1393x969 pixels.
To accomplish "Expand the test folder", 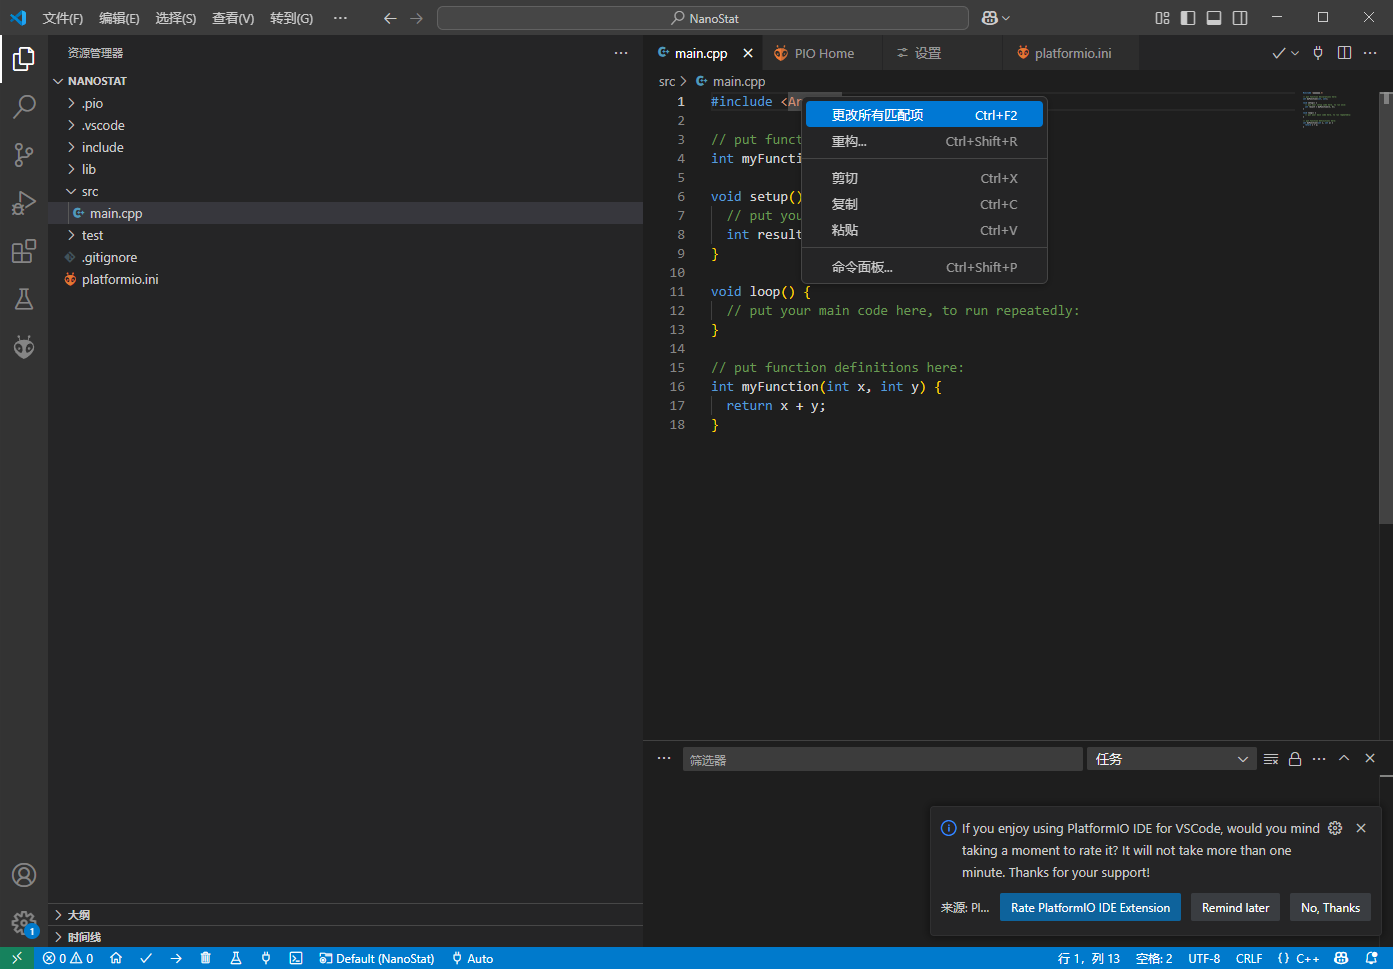I will click(x=345, y=235).
